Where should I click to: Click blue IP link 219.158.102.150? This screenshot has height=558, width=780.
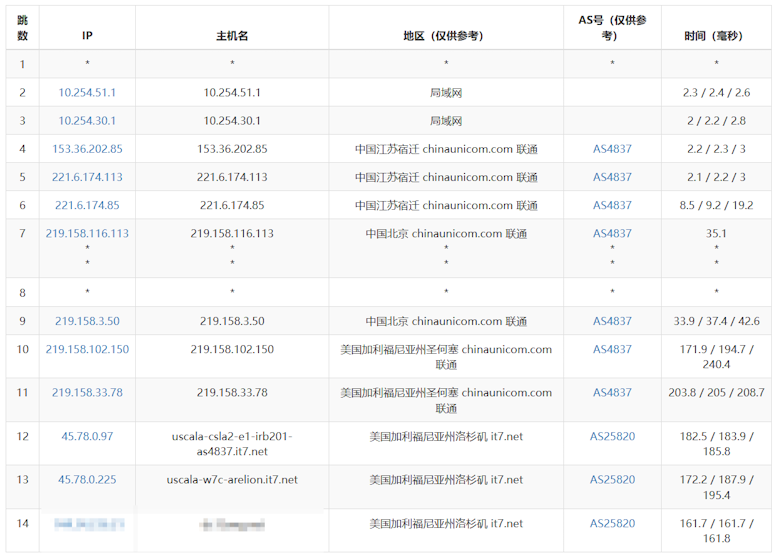coord(87,349)
